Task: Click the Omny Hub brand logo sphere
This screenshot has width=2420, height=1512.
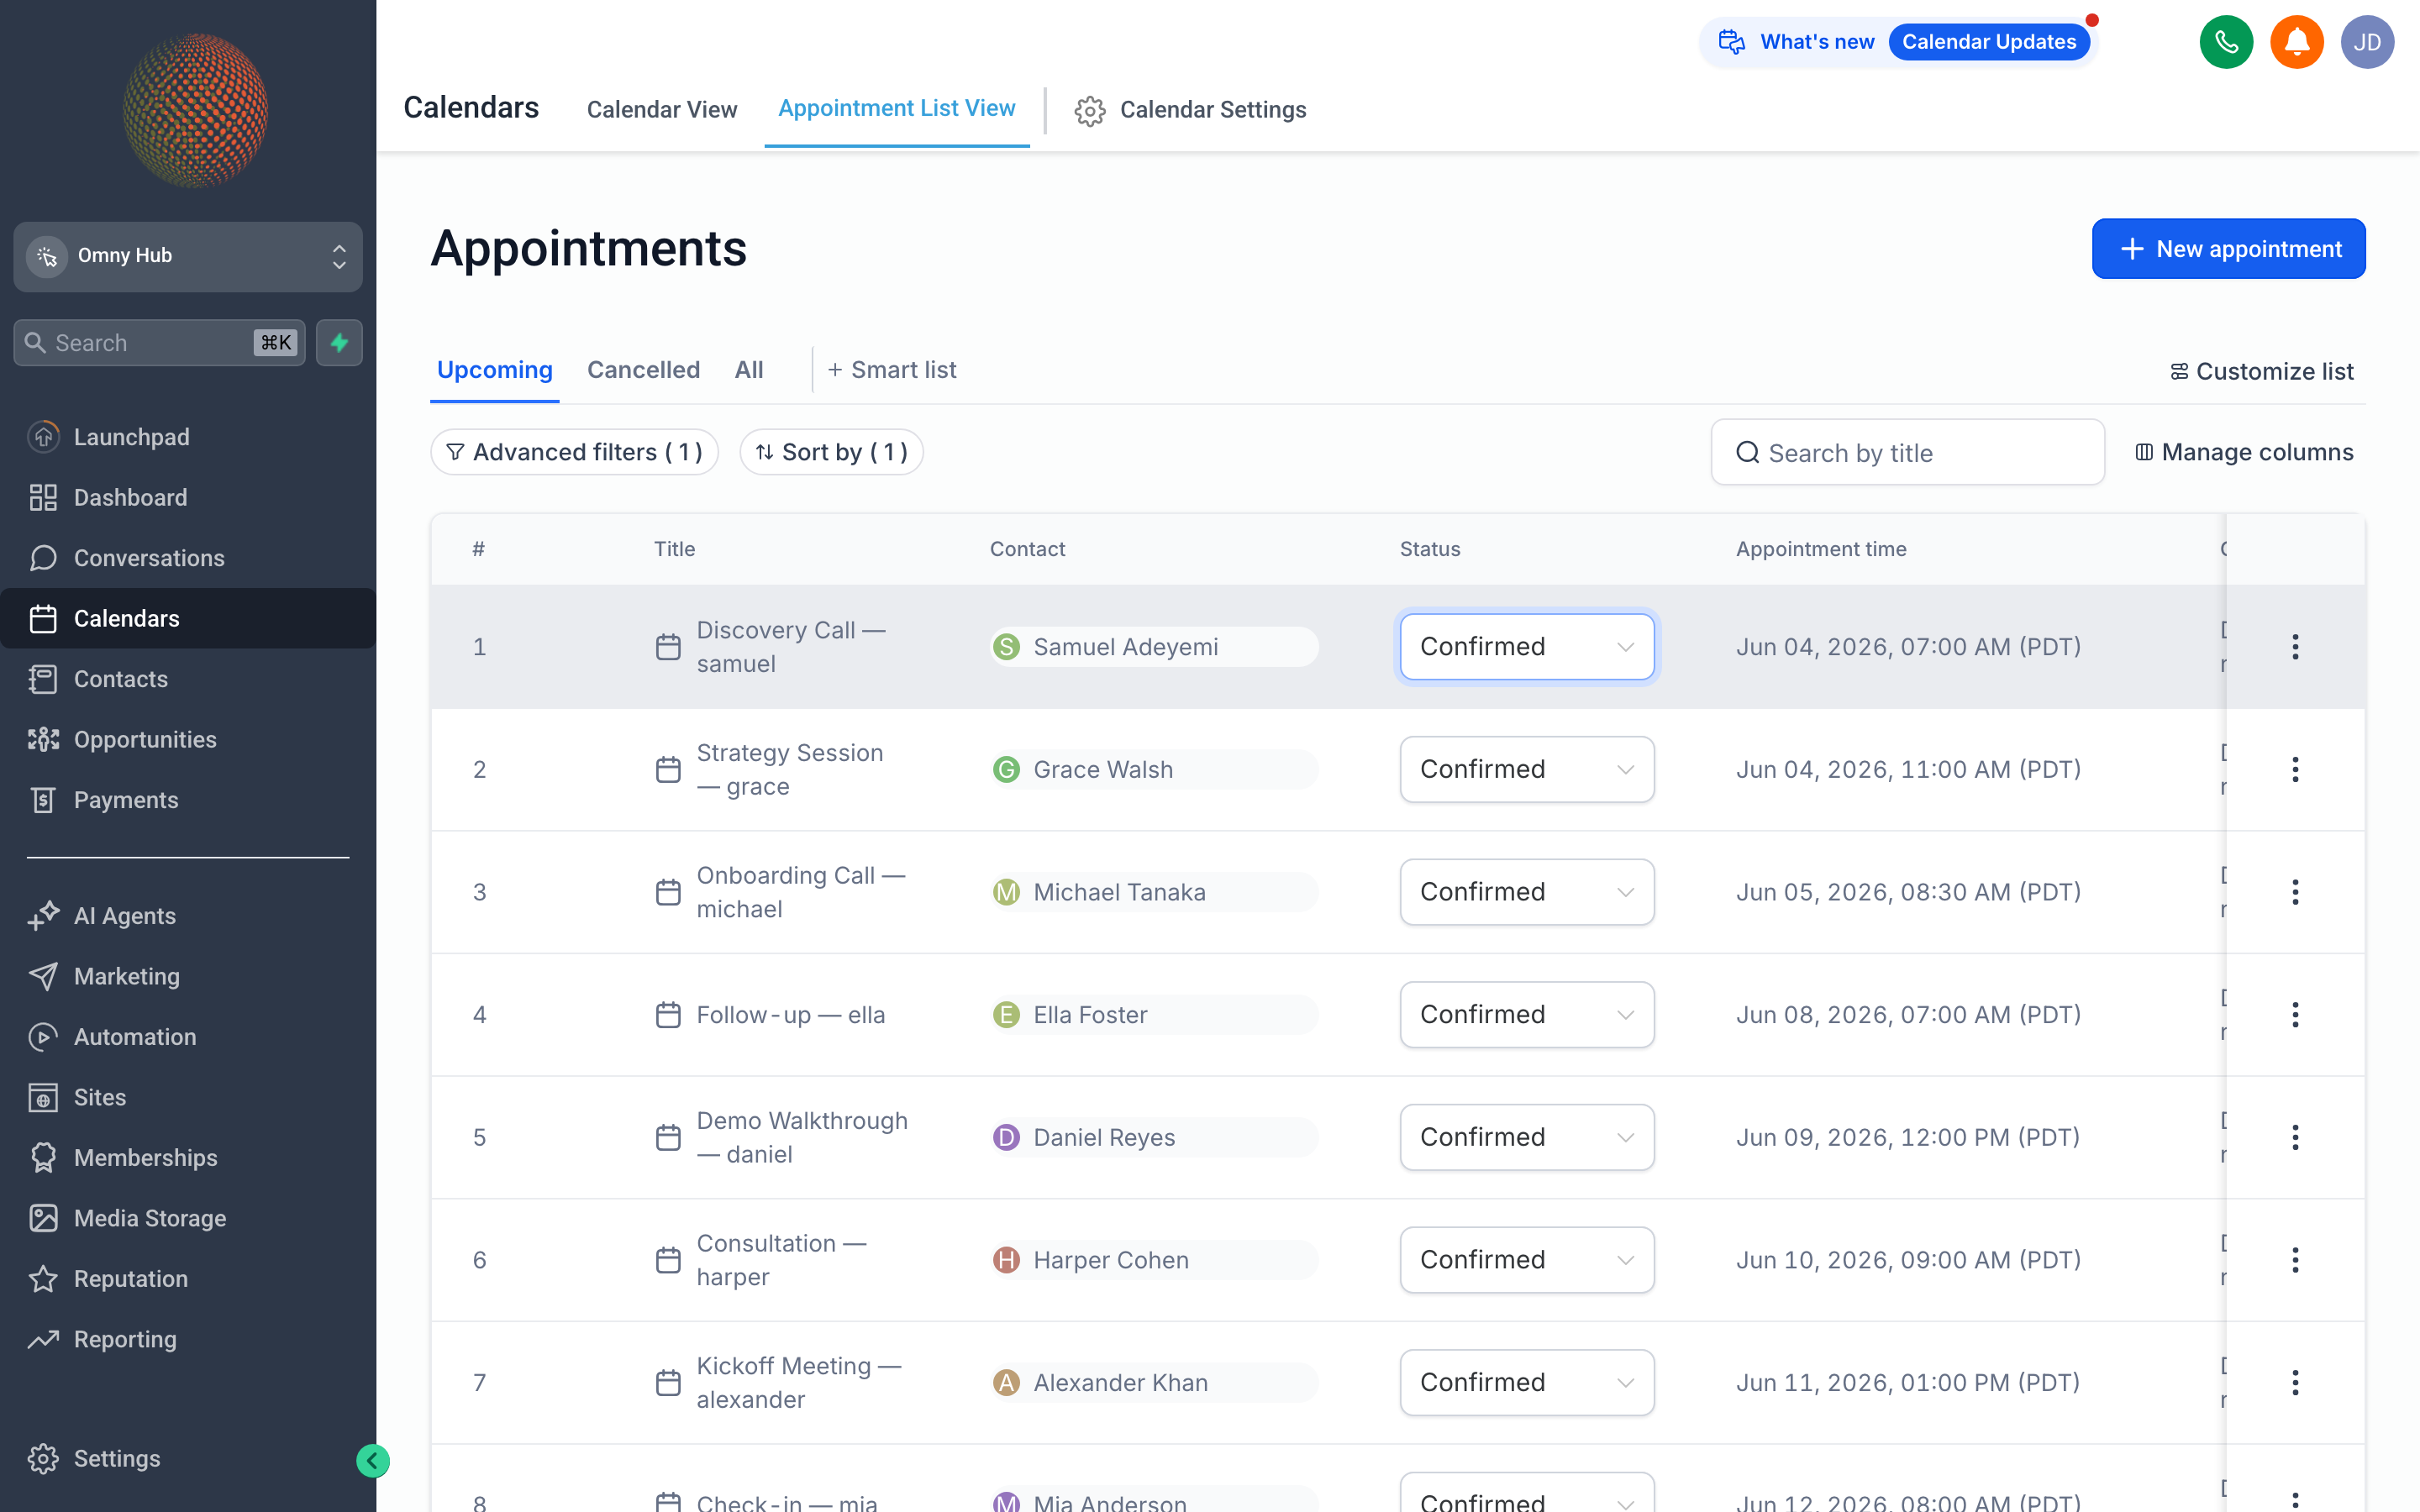Action: [x=195, y=110]
